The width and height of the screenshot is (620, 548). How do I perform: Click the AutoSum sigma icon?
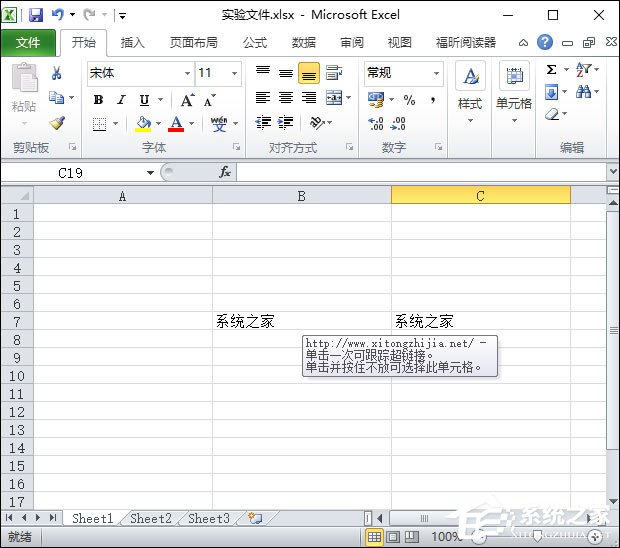[x=551, y=70]
